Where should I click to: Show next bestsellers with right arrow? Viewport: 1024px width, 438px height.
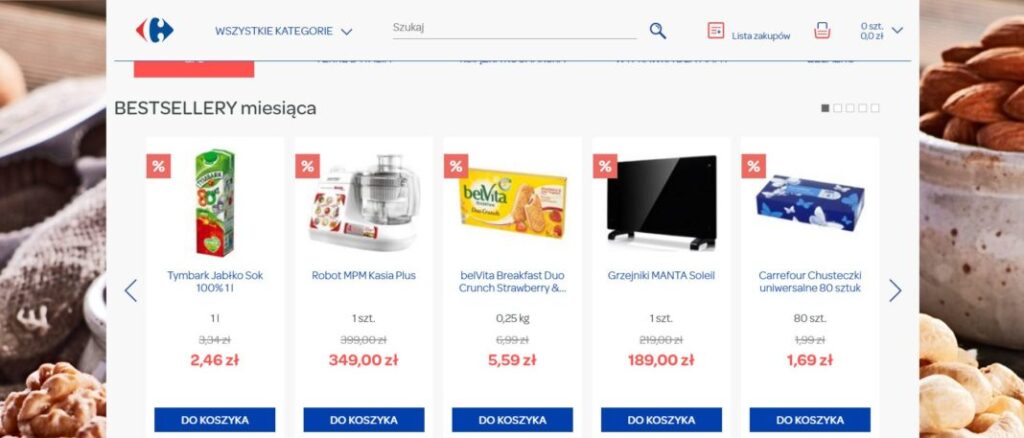895,290
